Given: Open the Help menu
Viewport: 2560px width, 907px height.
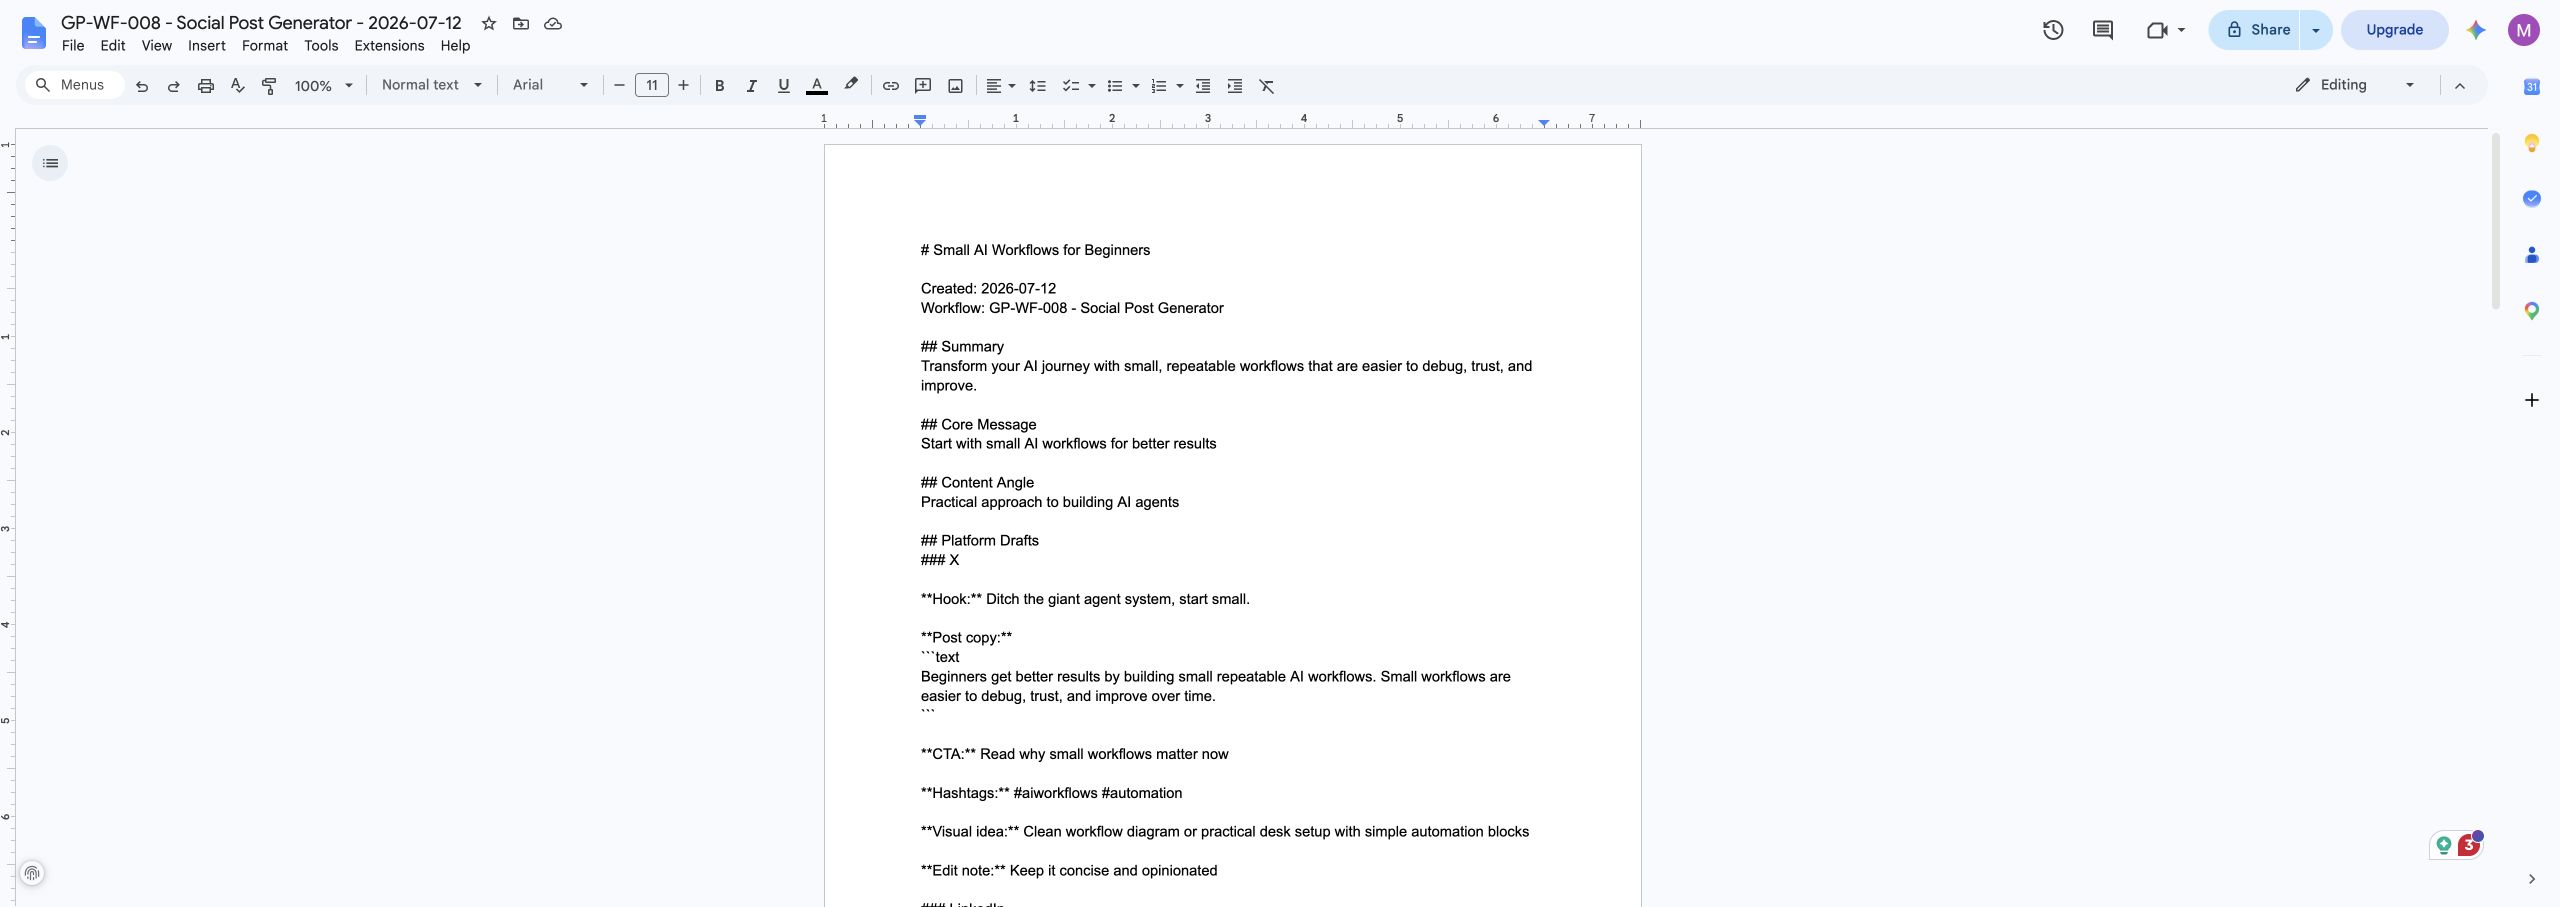Looking at the screenshot, I should pyautogui.click(x=455, y=46).
